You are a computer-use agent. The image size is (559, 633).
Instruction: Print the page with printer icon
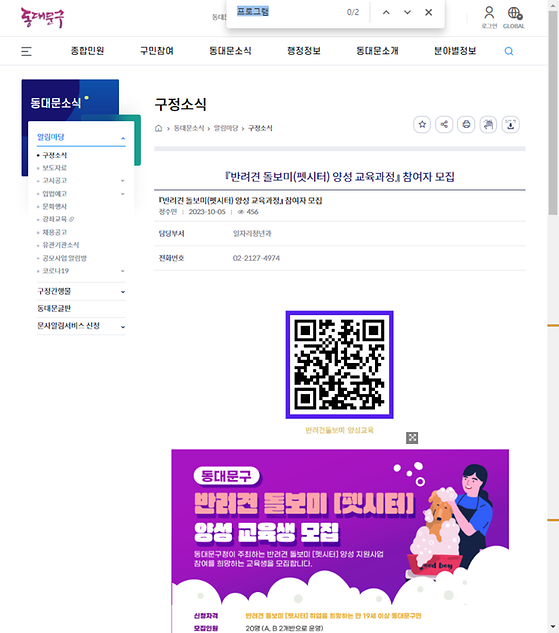click(x=466, y=124)
